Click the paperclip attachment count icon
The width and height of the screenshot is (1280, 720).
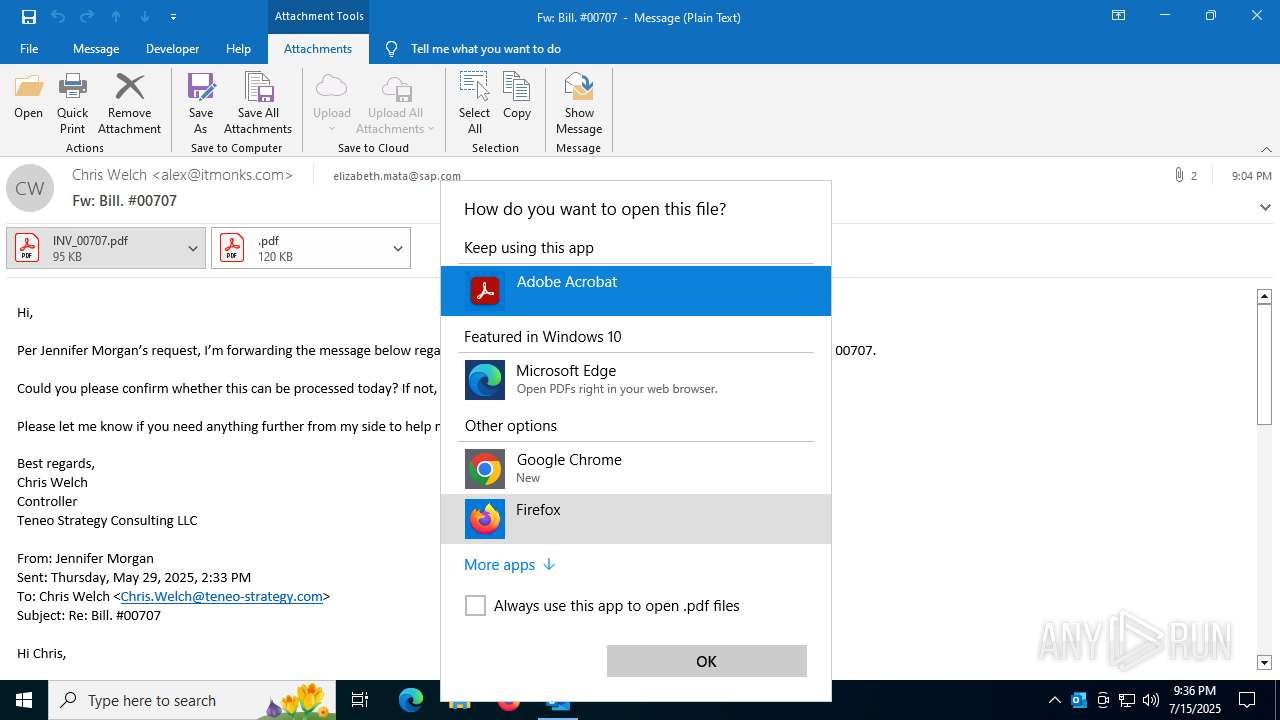coord(1179,175)
